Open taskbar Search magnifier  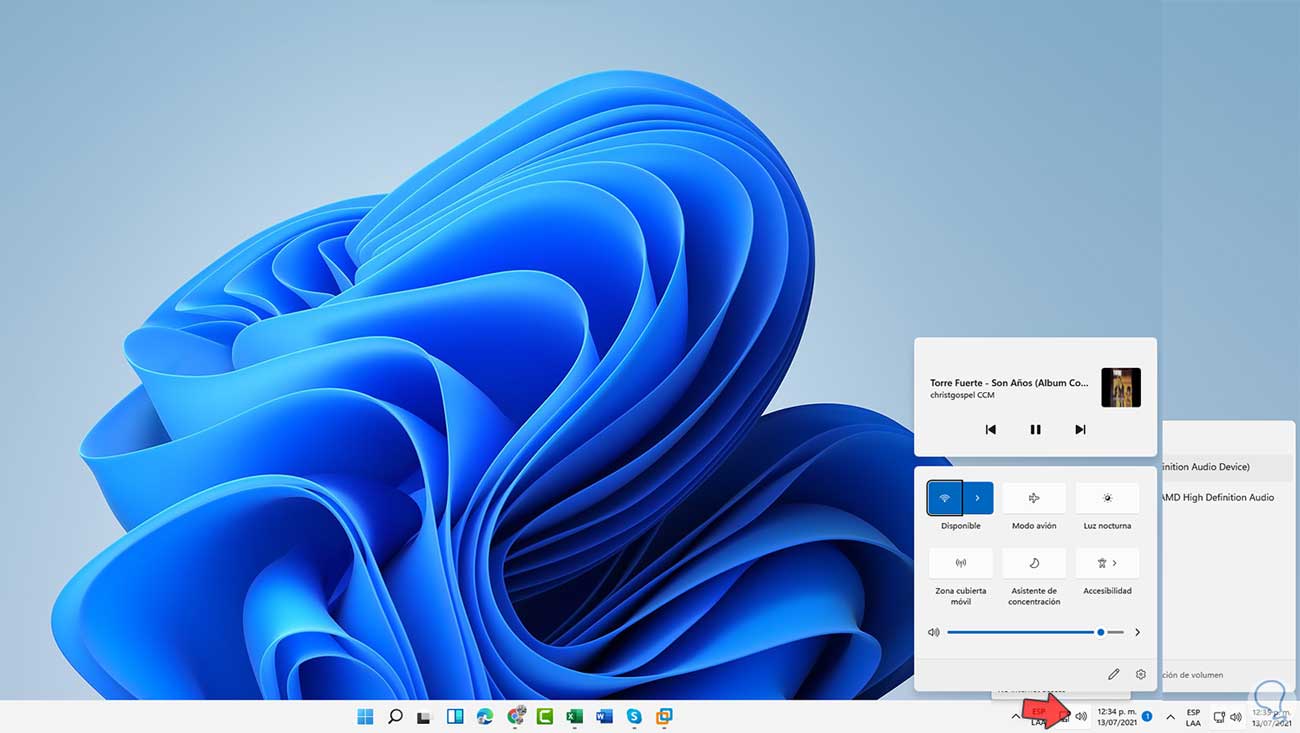(395, 716)
